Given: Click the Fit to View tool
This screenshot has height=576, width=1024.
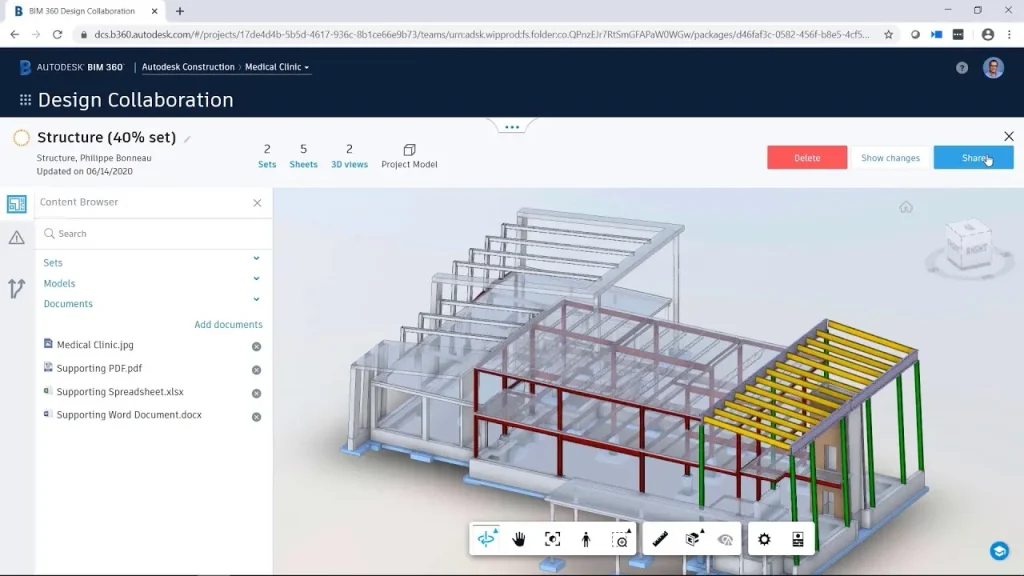Looking at the screenshot, I should tap(552, 539).
